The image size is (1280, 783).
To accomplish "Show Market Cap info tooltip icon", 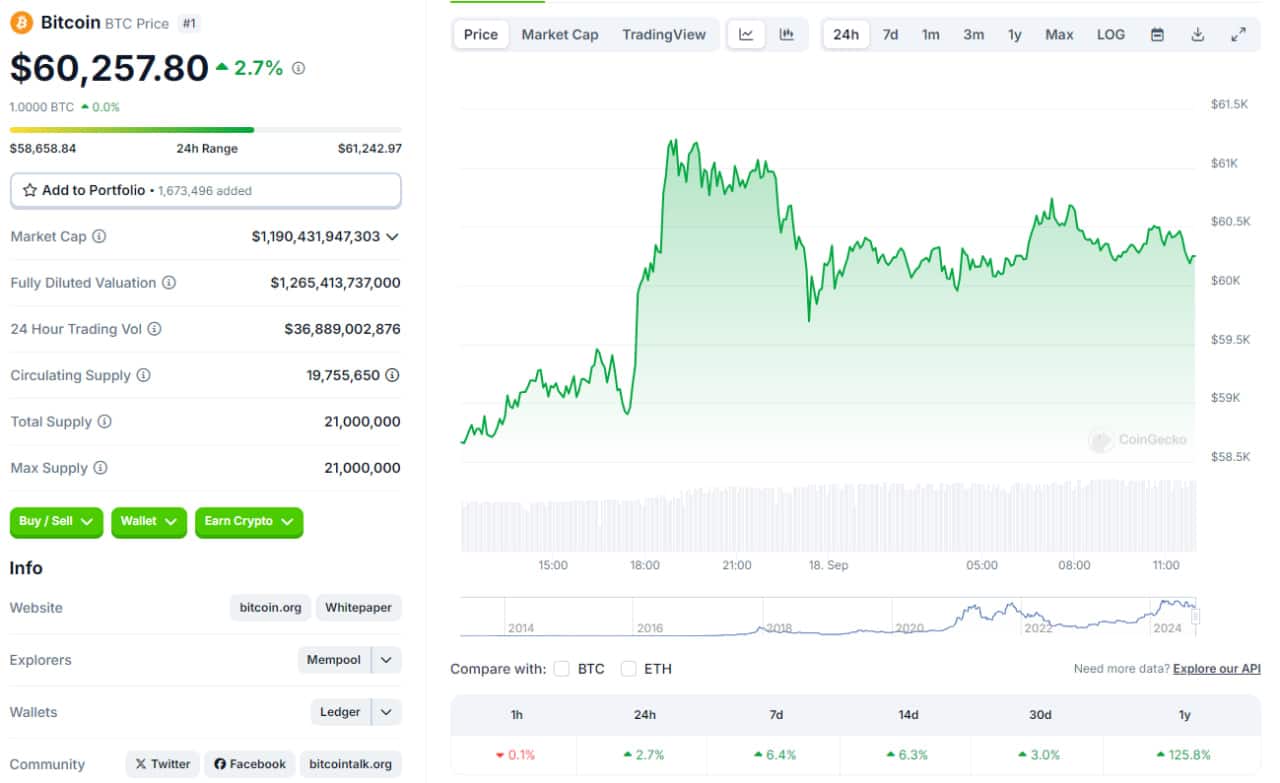I will (99, 237).
